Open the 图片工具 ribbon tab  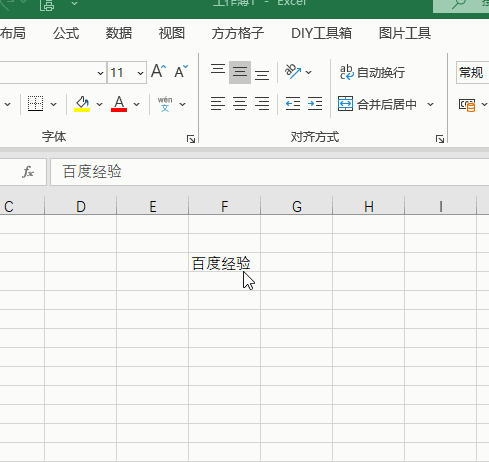coord(405,33)
